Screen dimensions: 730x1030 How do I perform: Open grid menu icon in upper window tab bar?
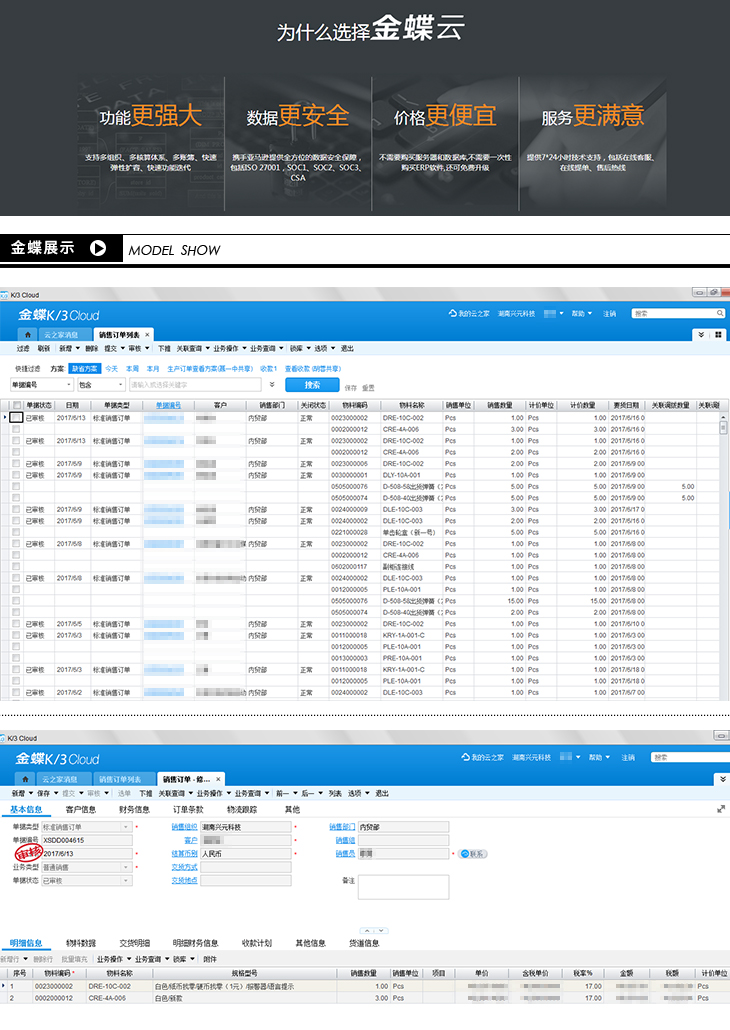(x=718, y=335)
